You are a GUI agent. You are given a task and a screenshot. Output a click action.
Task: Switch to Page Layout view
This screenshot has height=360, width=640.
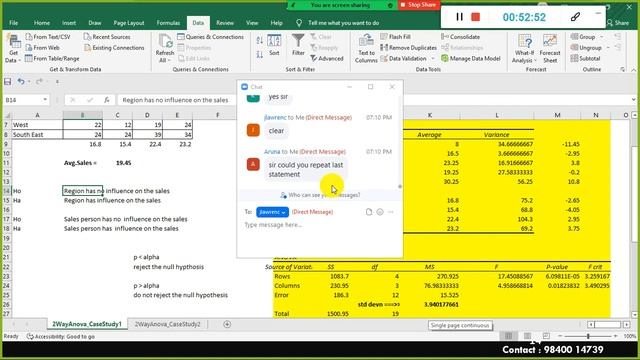(527, 336)
